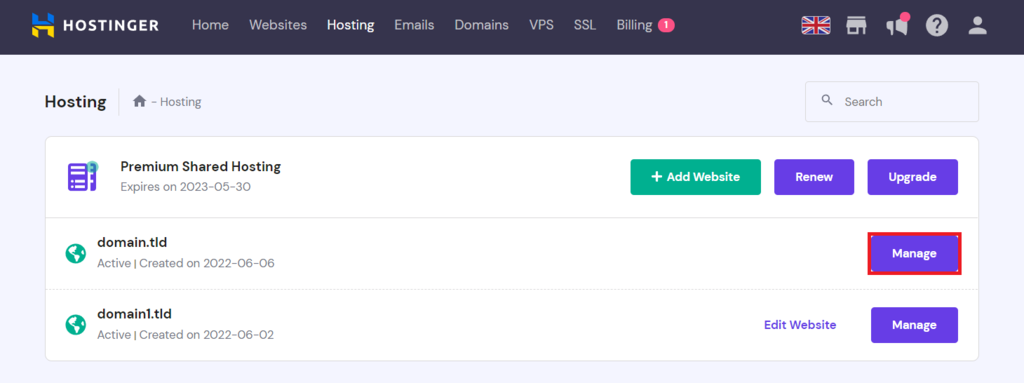Open Billing with notification badge
The height and width of the screenshot is (383, 1024).
pos(645,25)
